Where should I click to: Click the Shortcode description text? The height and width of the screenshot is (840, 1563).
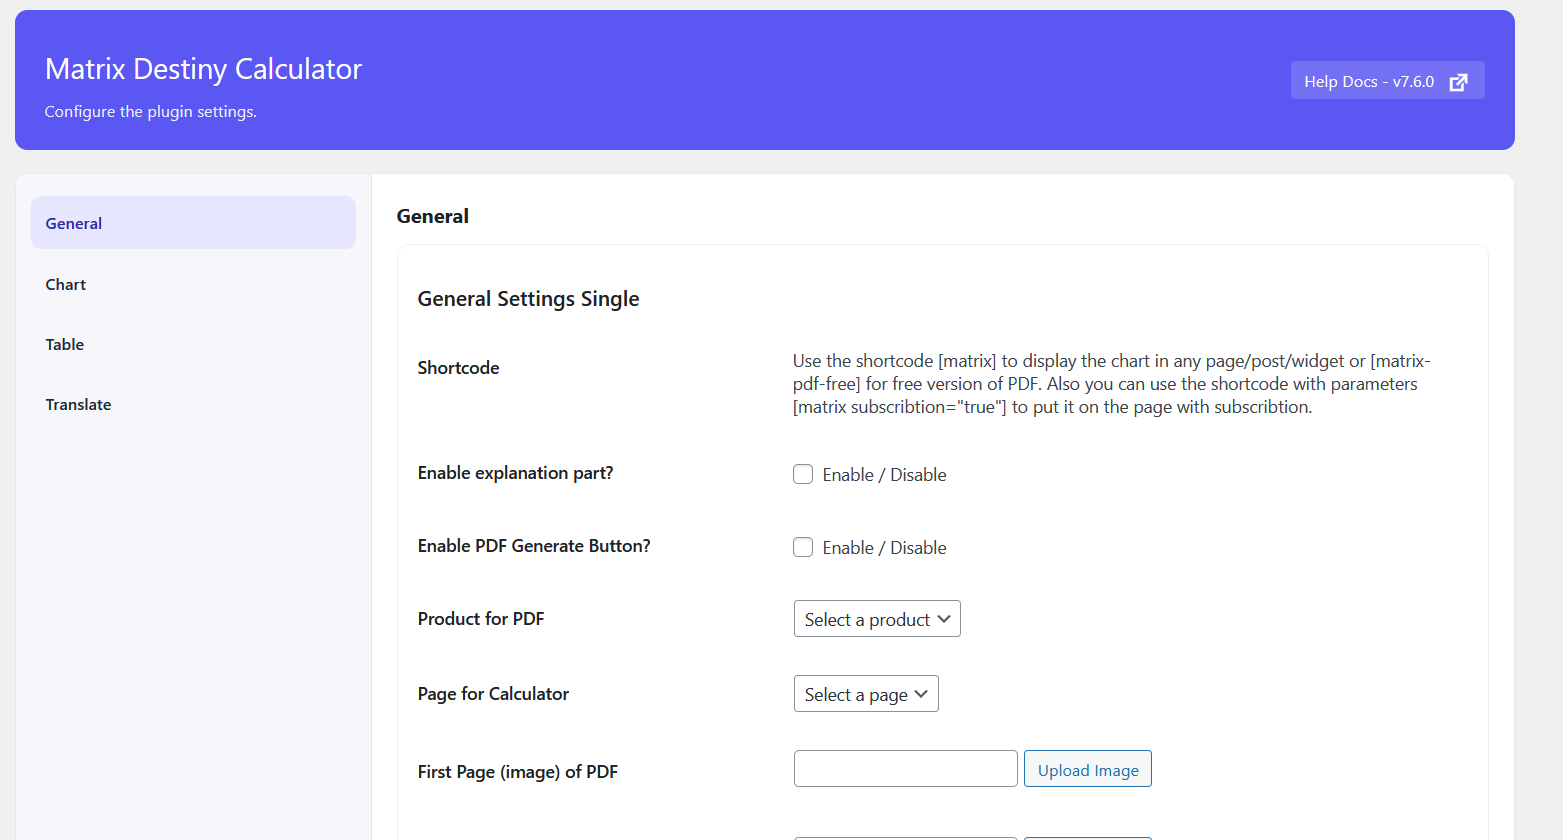point(1110,384)
